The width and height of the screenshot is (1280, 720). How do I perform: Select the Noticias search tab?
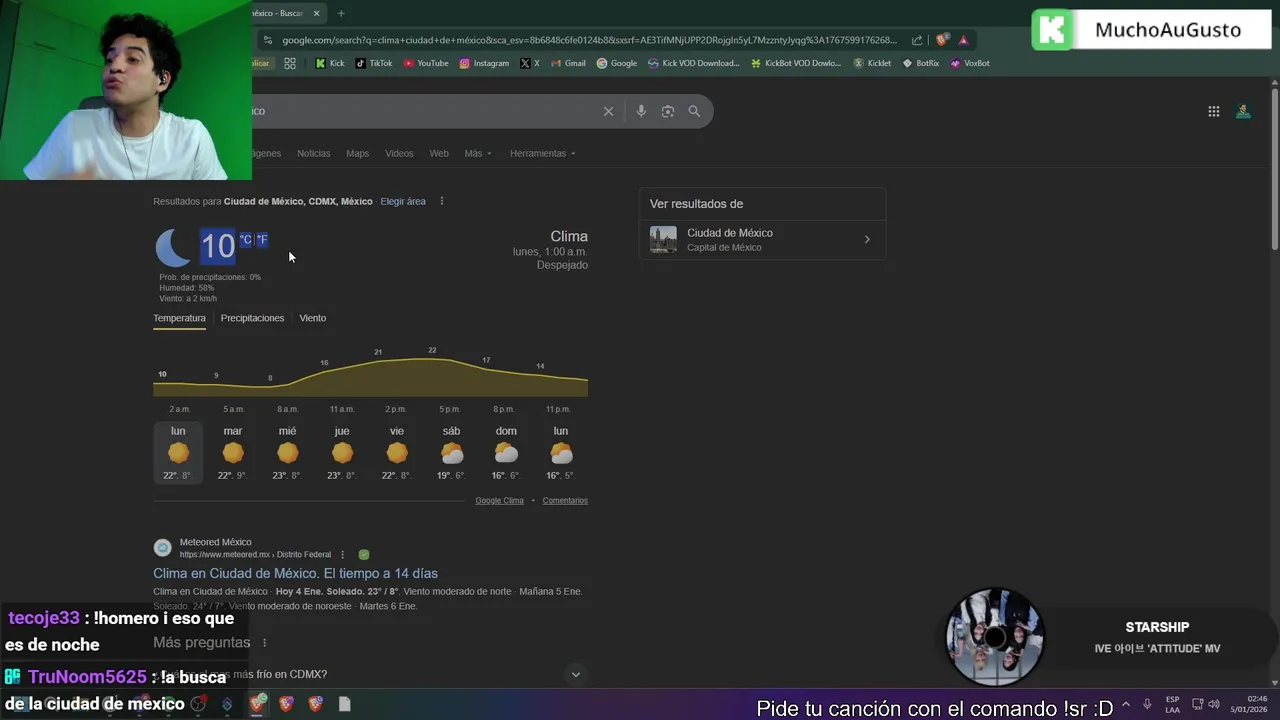point(313,153)
